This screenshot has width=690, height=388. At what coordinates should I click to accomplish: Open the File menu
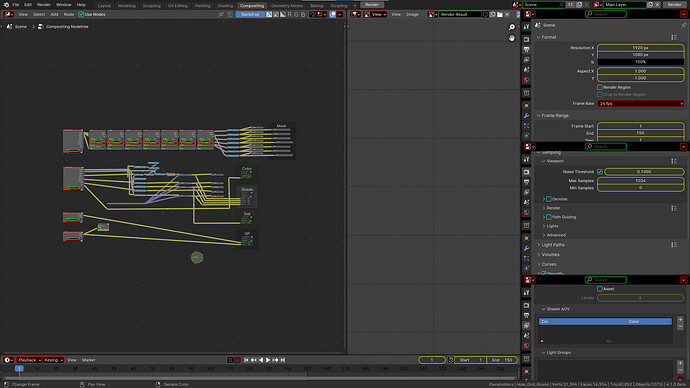[x=16, y=4]
